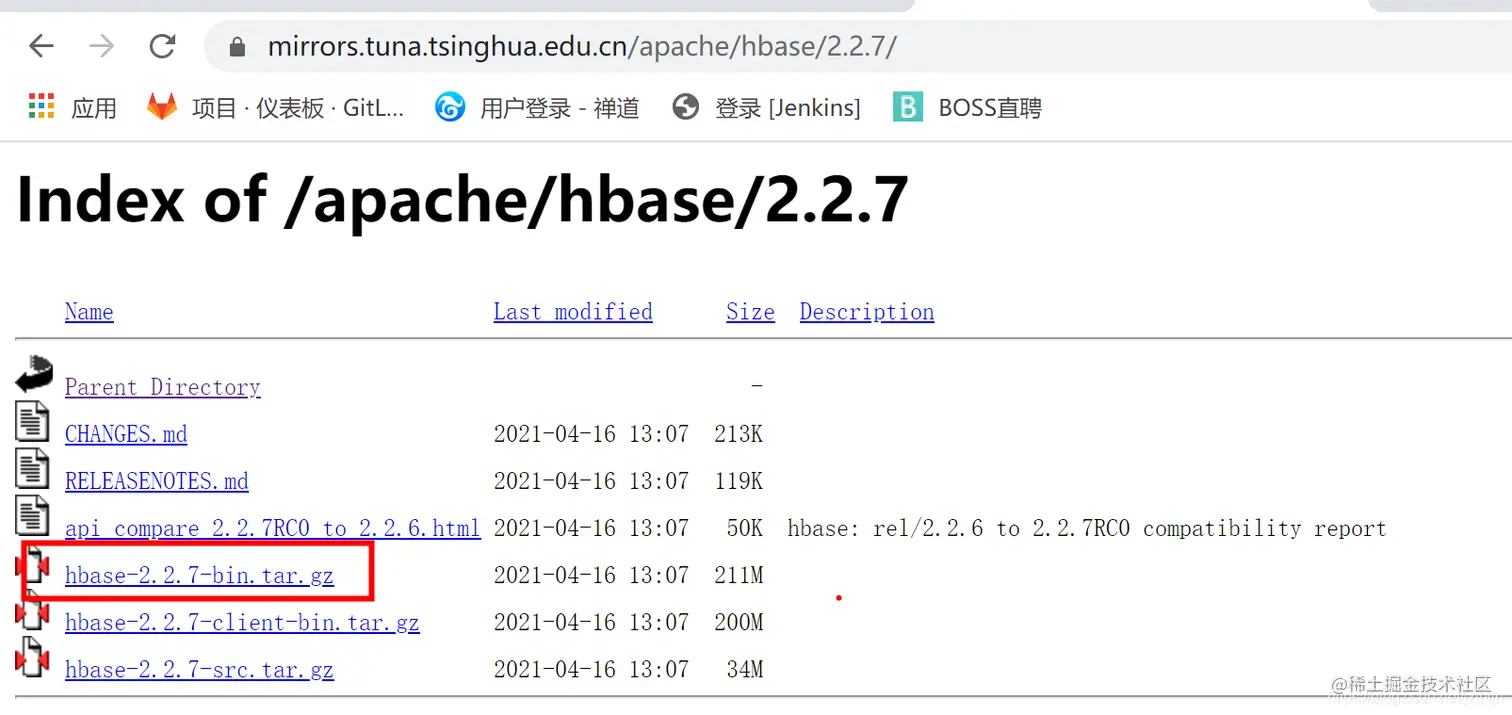This screenshot has width=1512, height=715.
Task: Click the Index of /apache/hbase/2.2.7 heading
Action: click(x=462, y=200)
